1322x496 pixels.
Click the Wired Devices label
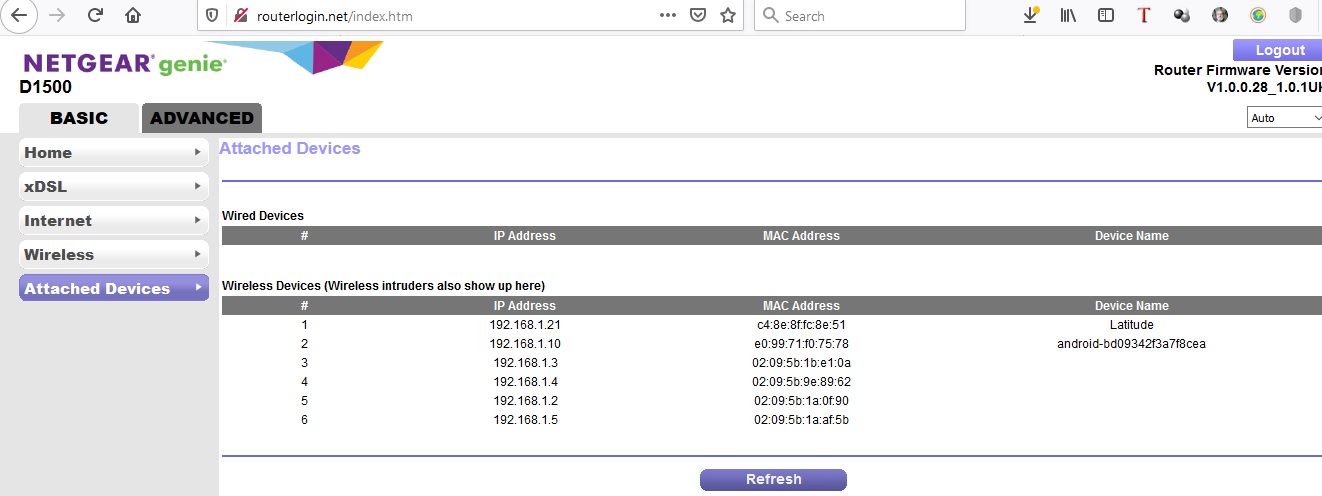[263, 216]
